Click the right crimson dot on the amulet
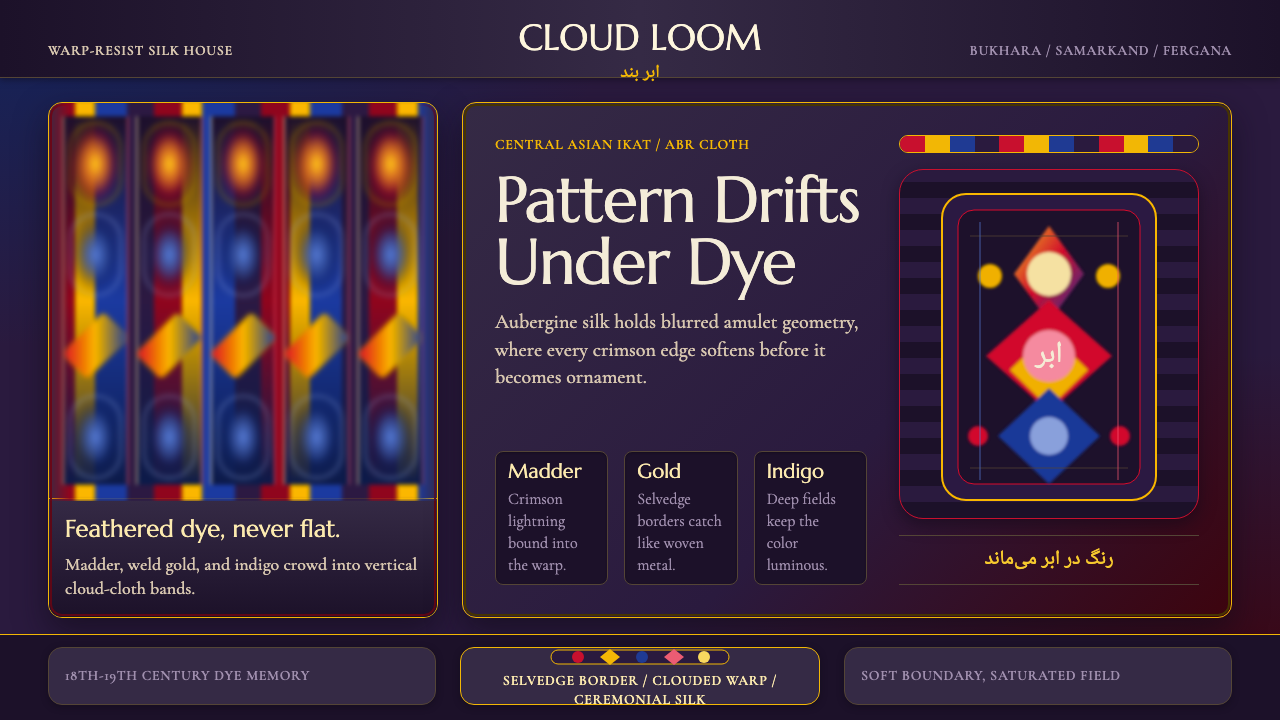Screen dimensions: 1280x720 click(x=1120, y=436)
